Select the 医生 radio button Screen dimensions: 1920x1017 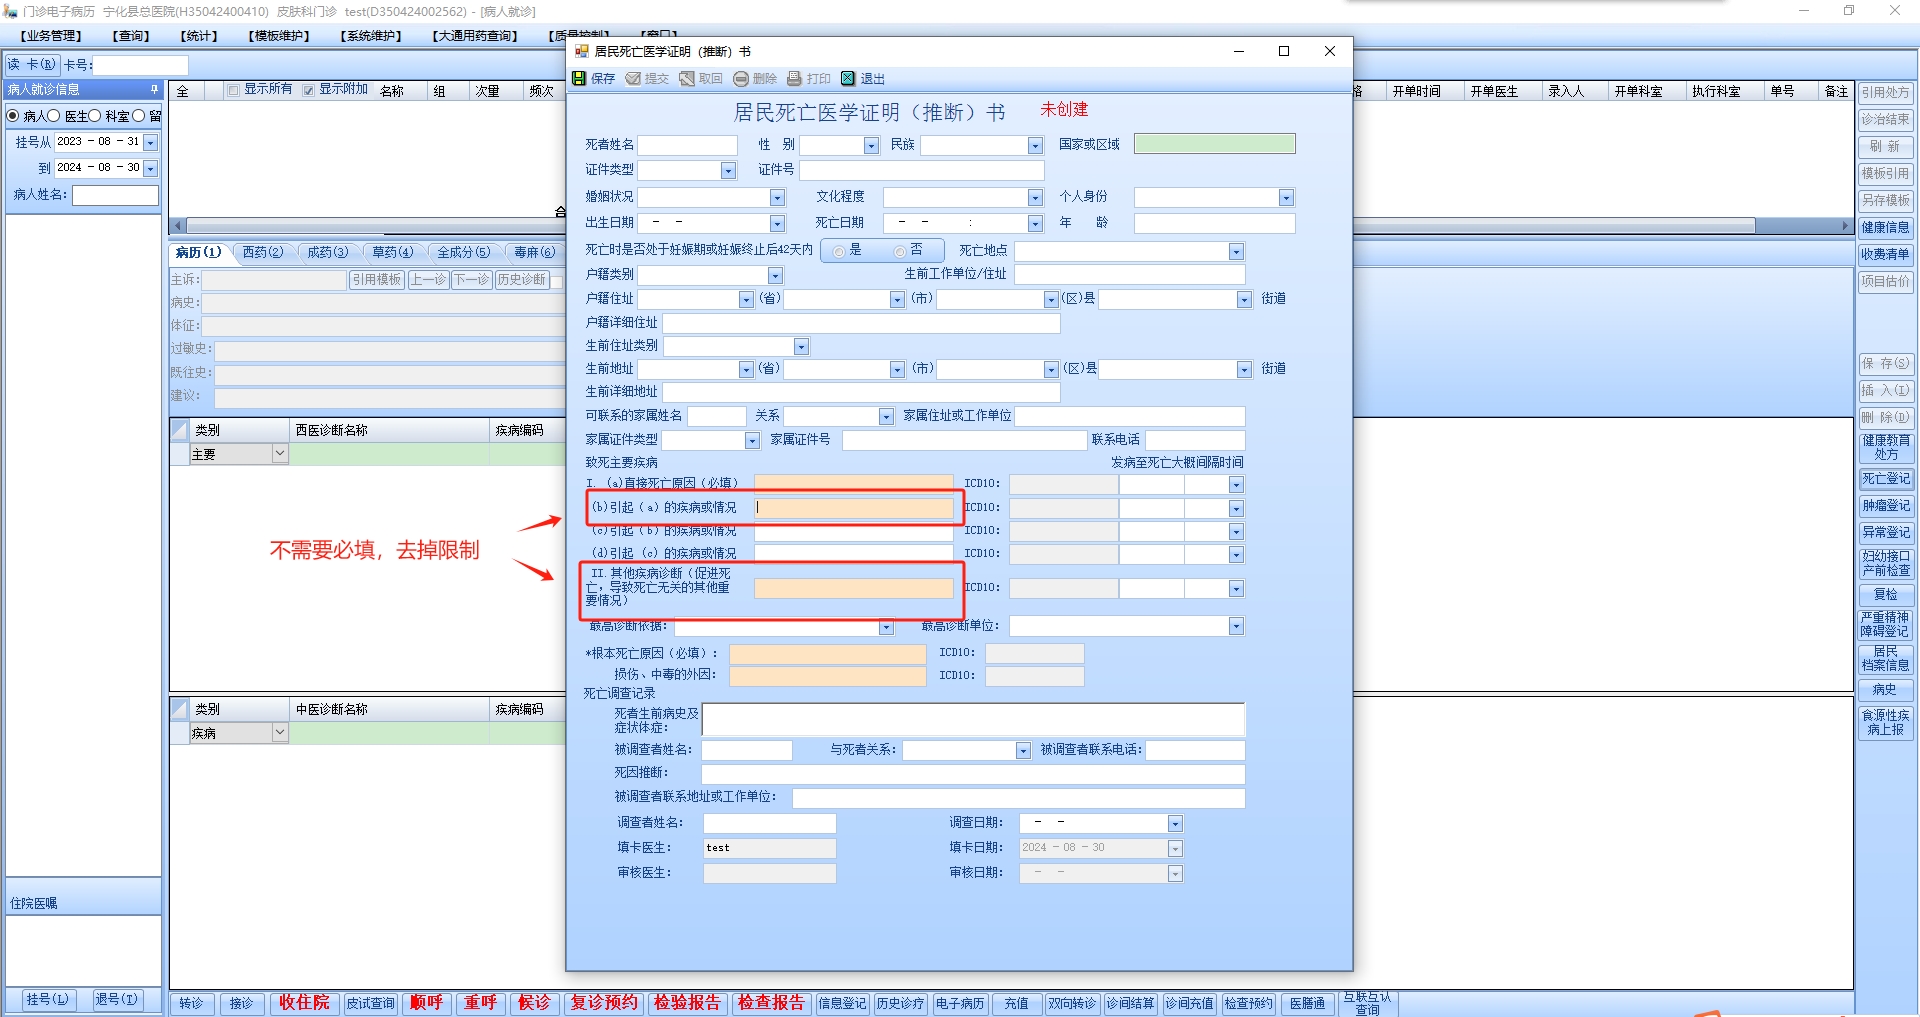click(x=54, y=116)
